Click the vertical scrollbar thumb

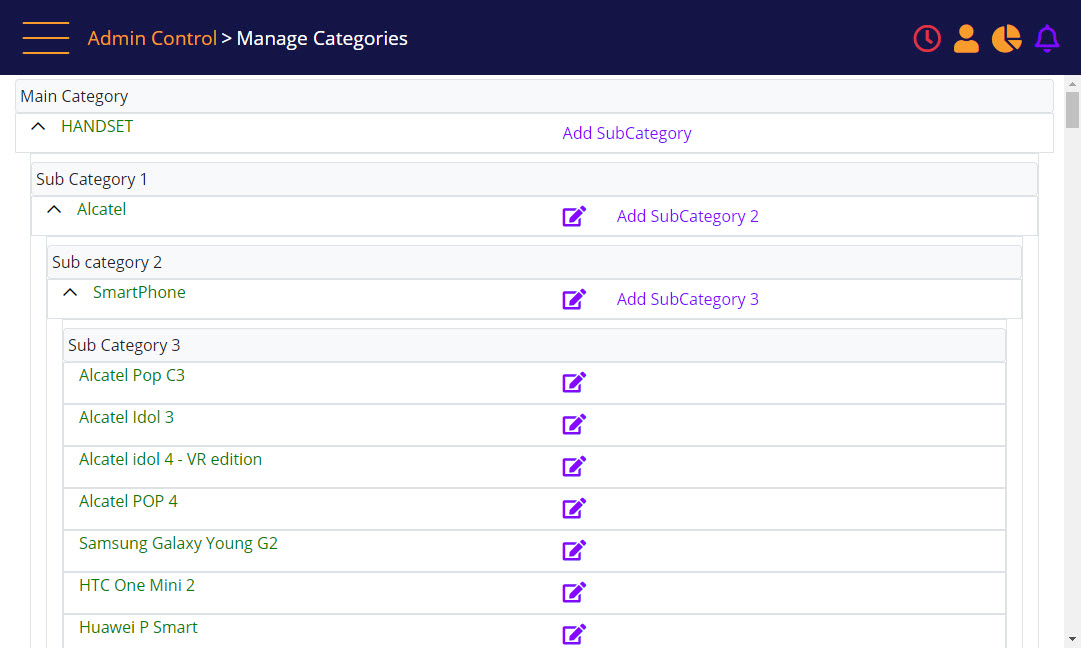(1072, 110)
